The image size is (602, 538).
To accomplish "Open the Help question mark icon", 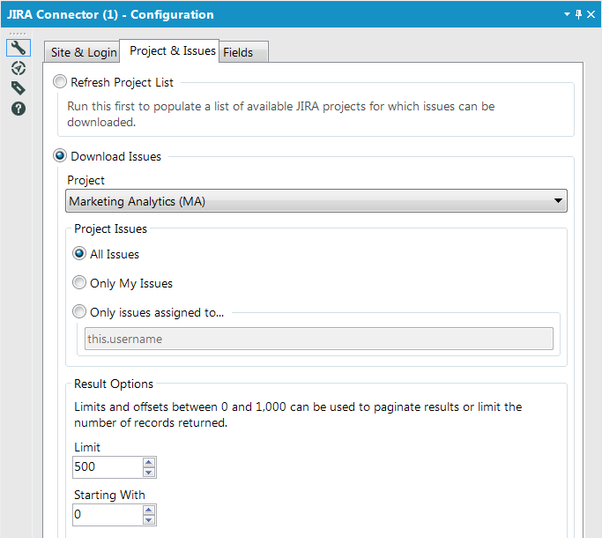I will pyautogui.click(x=18, y=108).
